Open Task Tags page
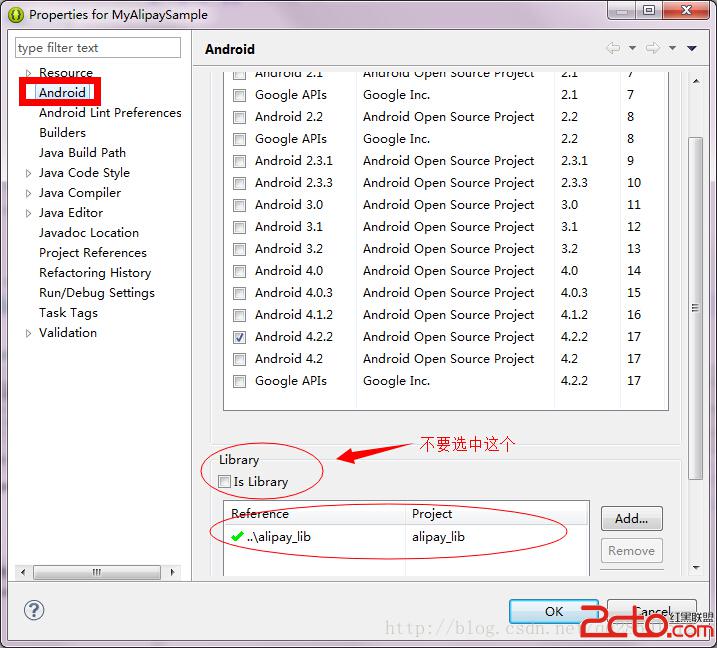This screenshot has width=717, height=648. click(69, 313)
